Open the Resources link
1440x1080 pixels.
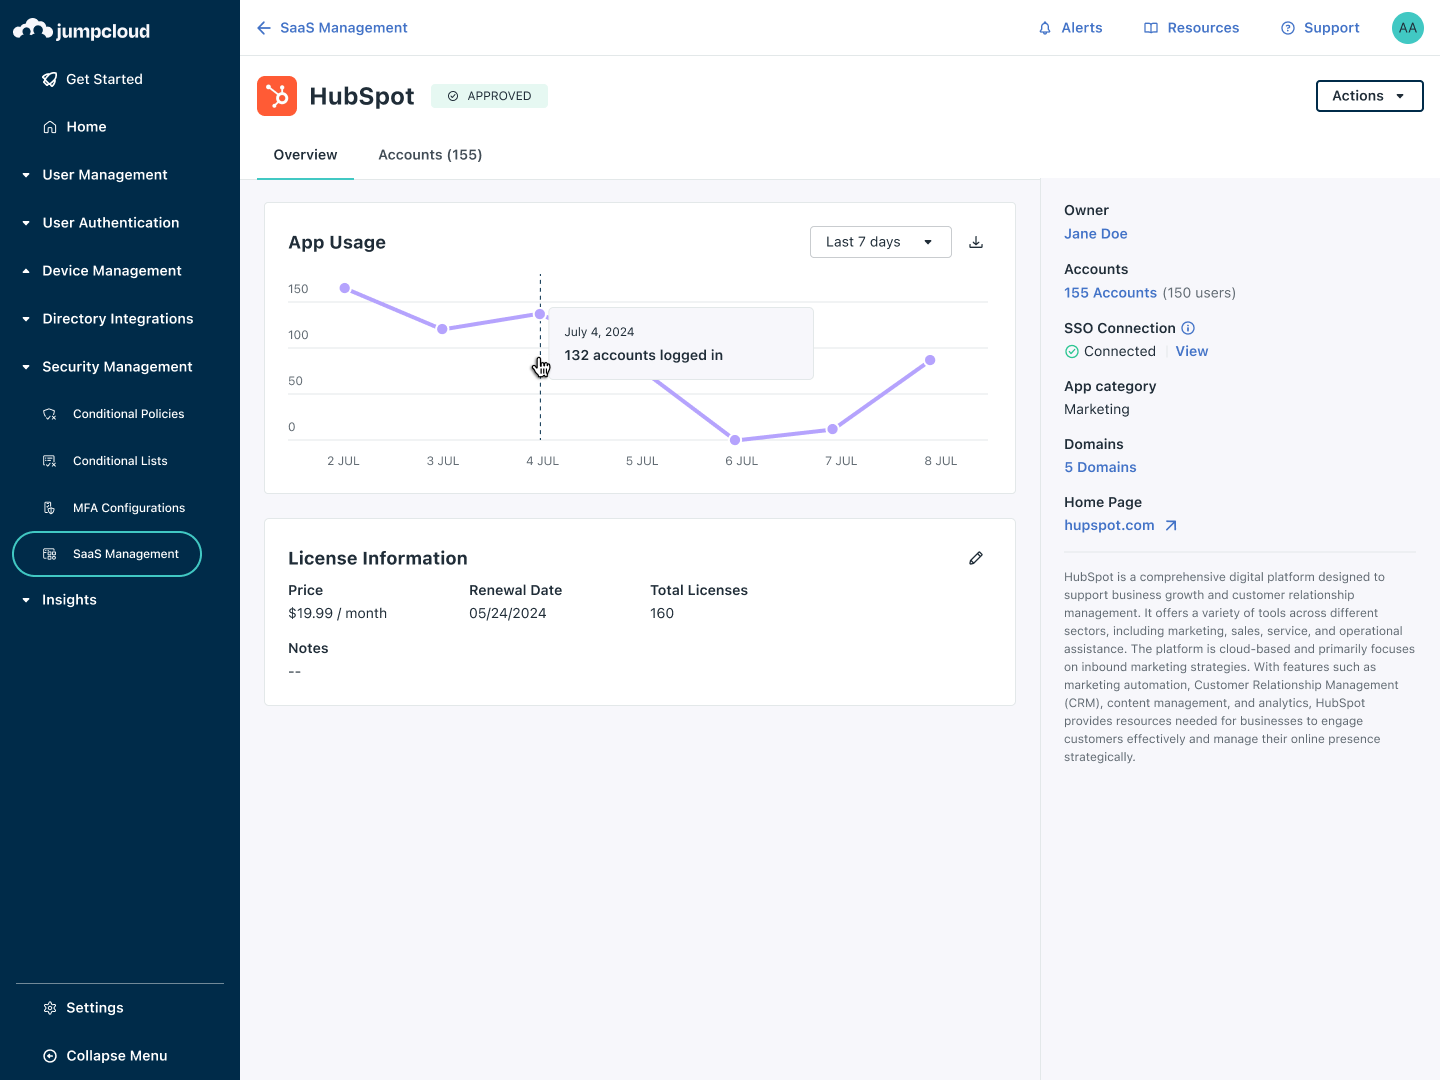click(1203, 28)
